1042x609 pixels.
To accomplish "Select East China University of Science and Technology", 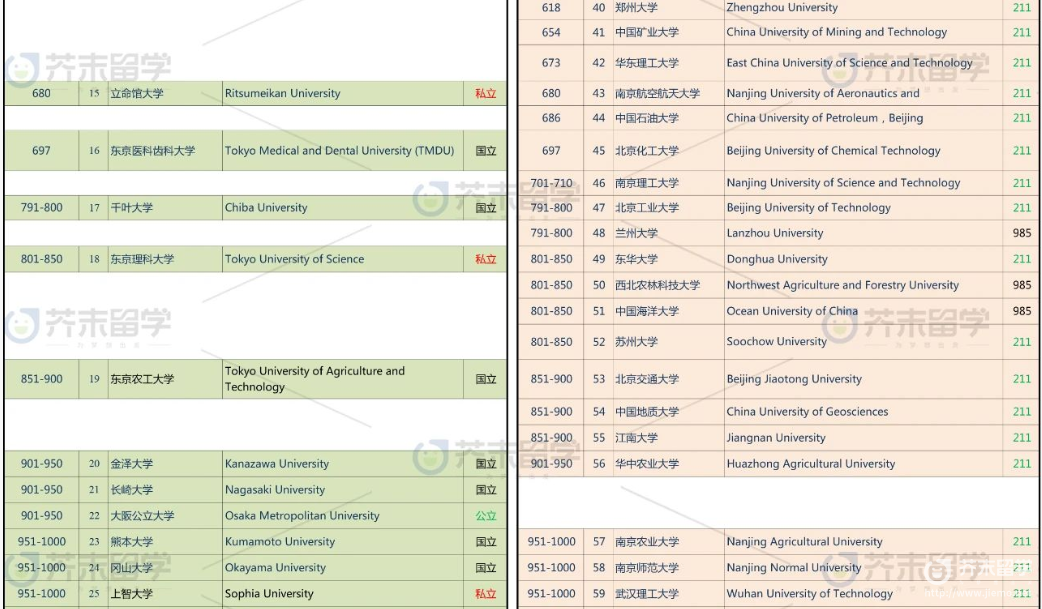I will 849,62.
